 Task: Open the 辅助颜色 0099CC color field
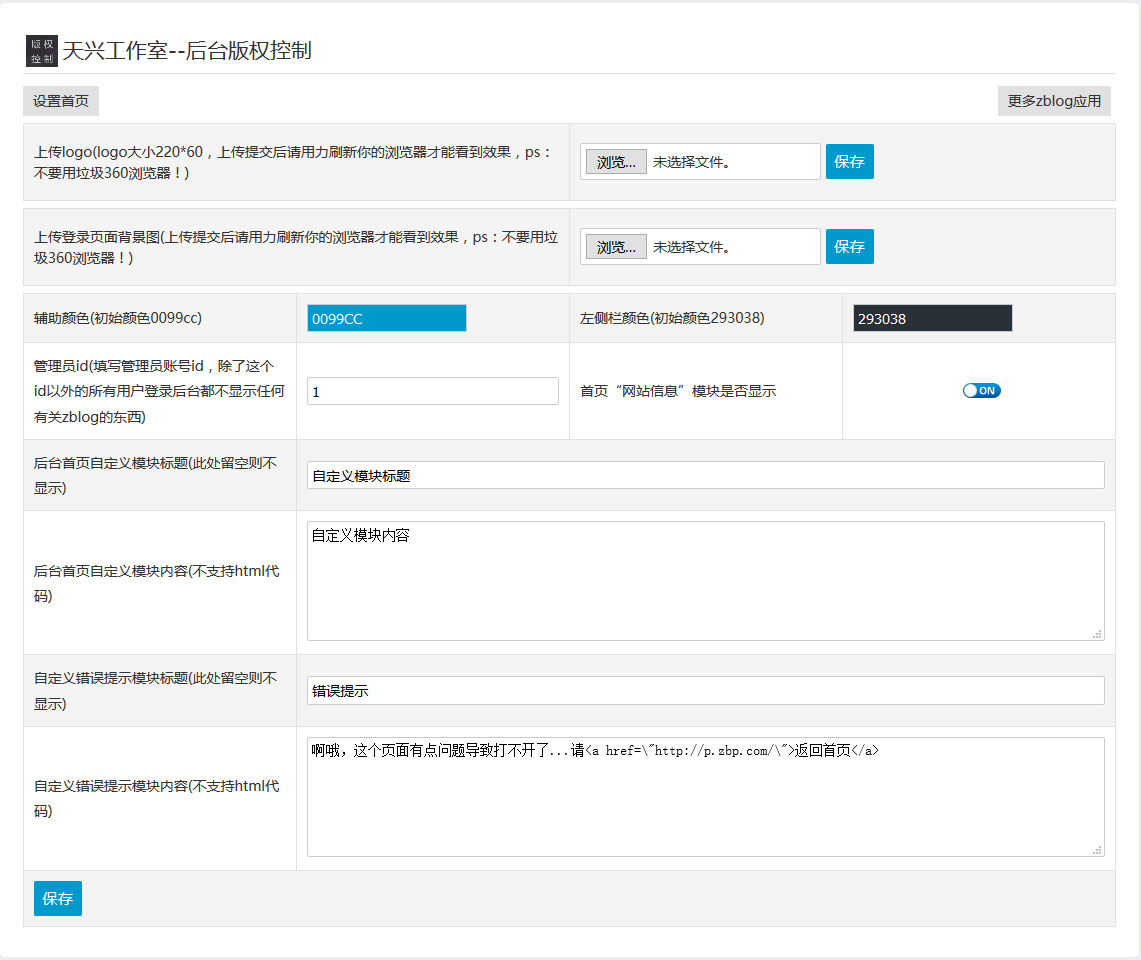(x=386, y=318)
